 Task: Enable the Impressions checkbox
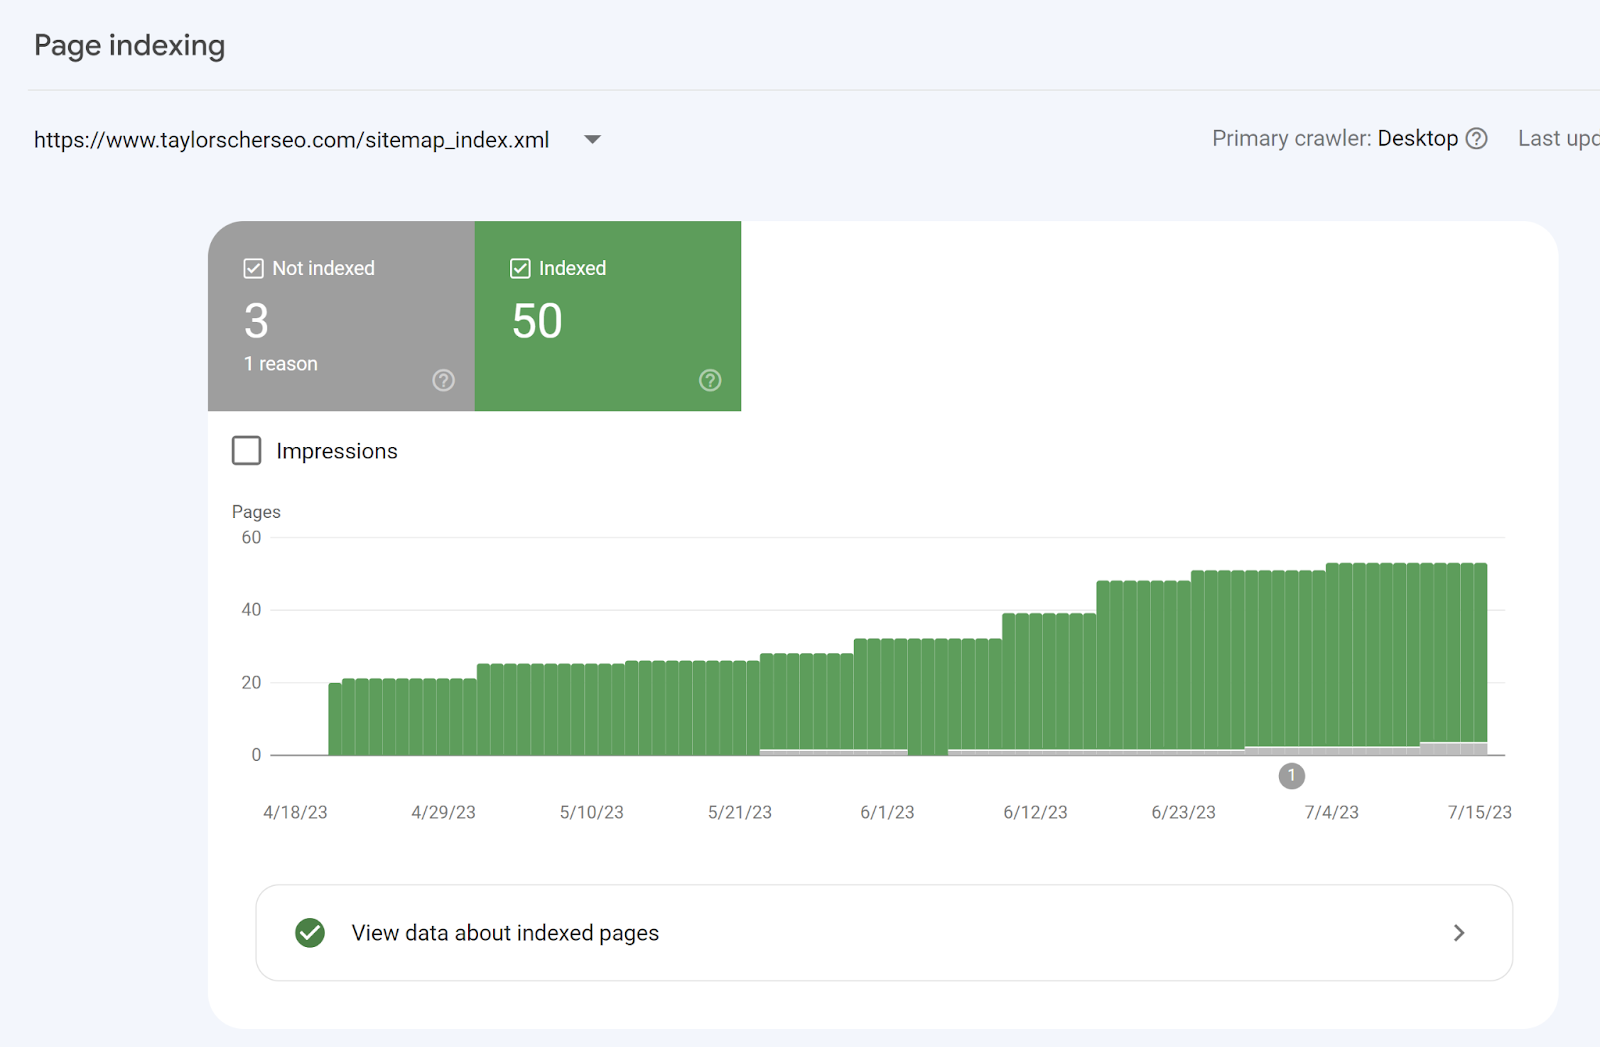click(247, 451)
